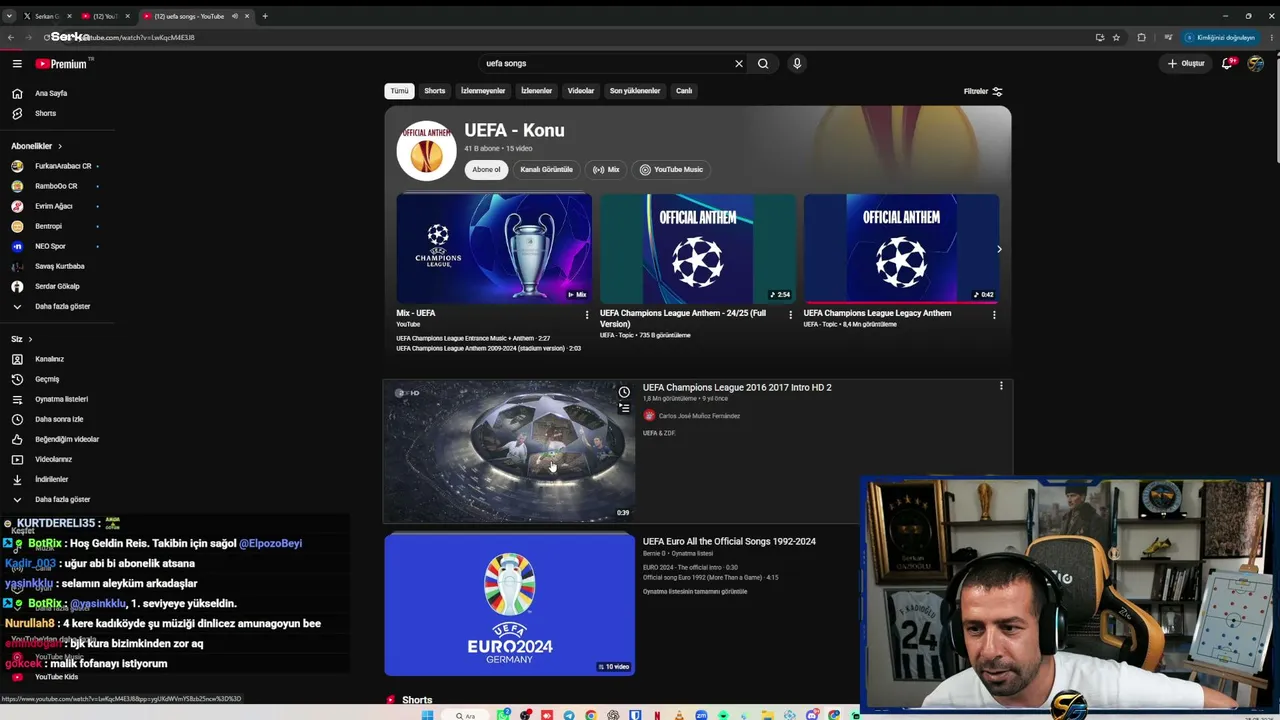This screenshot has width=1280, height=720.
Task: Open a new browser tab
Action: [x=265, y=16]
